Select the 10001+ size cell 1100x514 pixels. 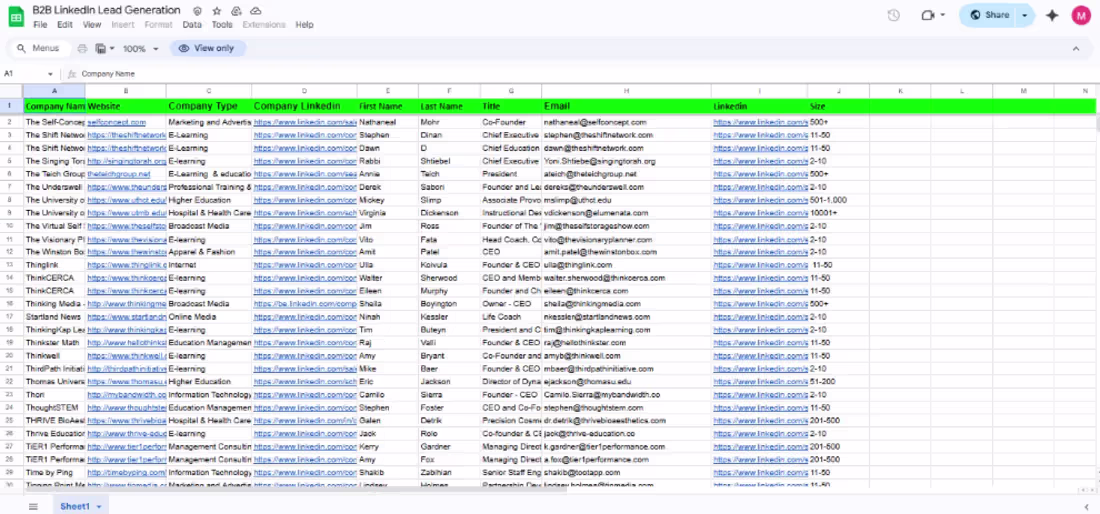point(838,213)
